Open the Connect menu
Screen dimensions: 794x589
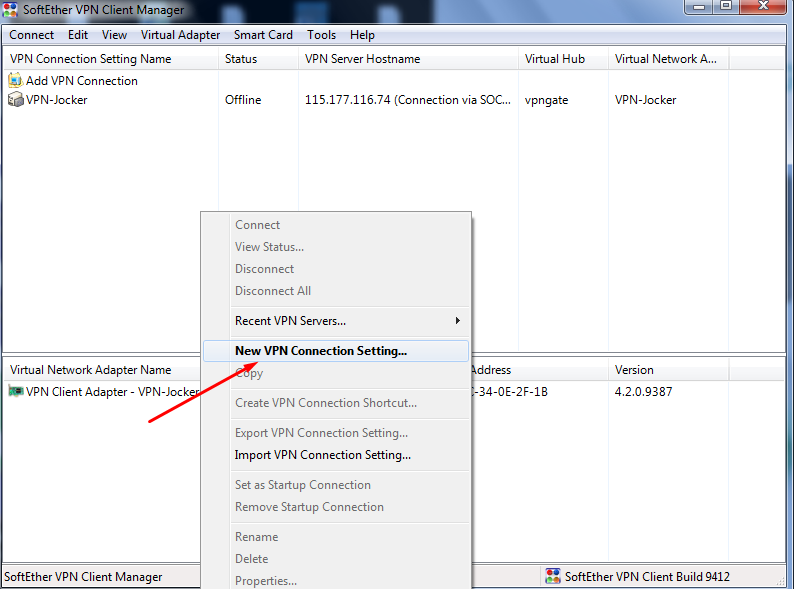pyautogui.click(x=31, y=35)
